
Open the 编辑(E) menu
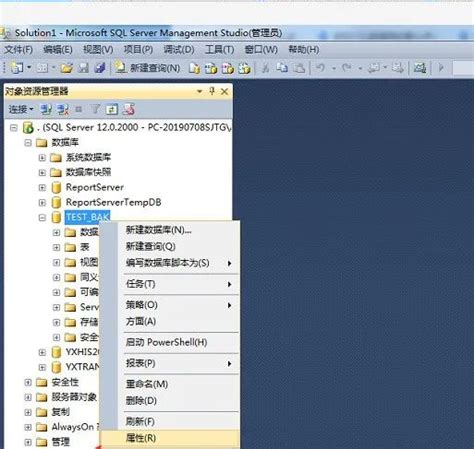click(x=58, y=50)
